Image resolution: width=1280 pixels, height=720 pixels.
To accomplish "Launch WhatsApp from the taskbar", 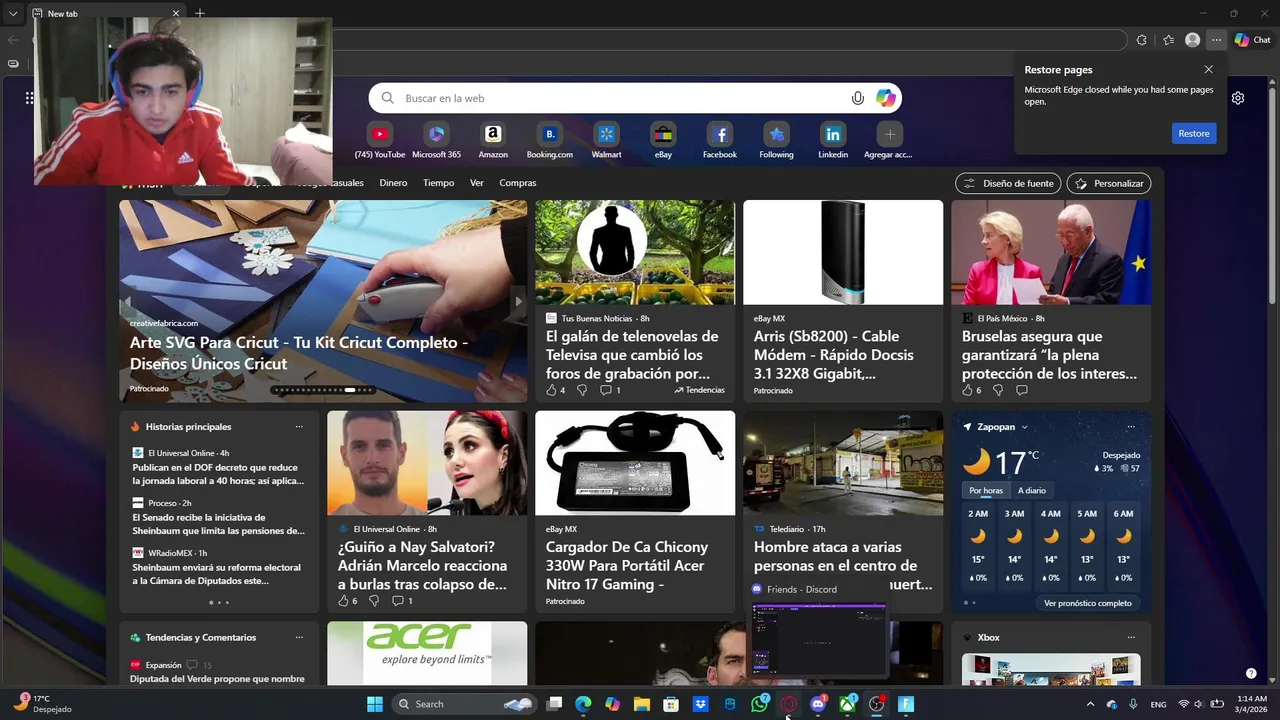I will [x=760, y=704].
